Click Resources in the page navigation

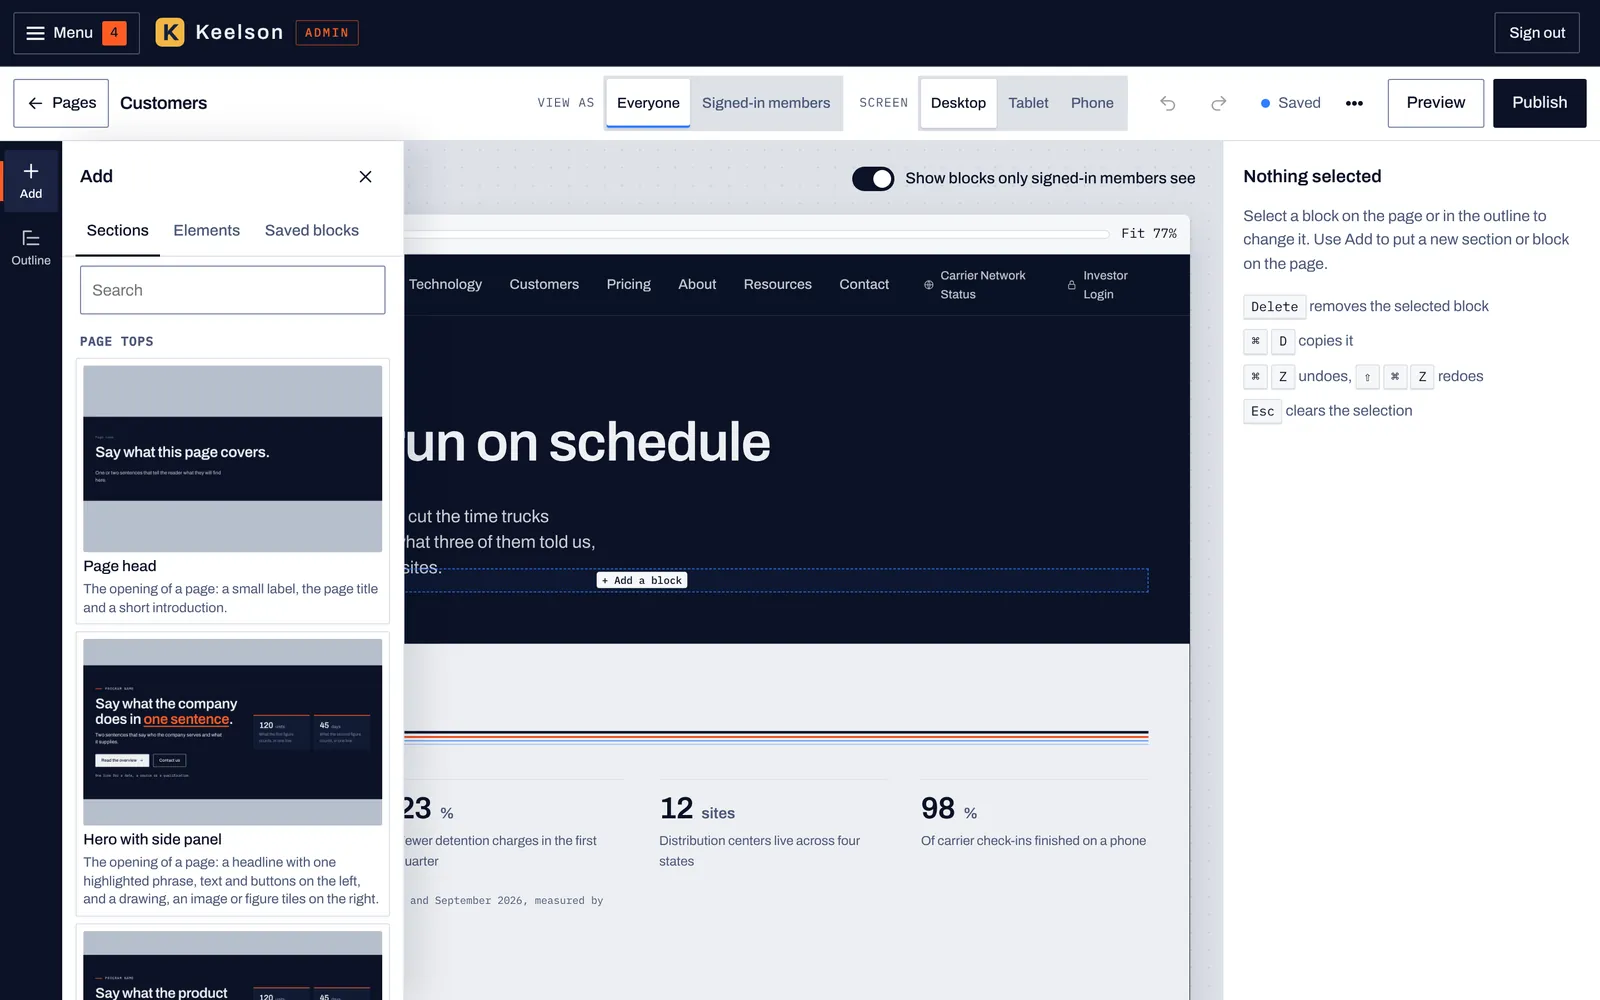pyautogui.click(x=778, y=285)
